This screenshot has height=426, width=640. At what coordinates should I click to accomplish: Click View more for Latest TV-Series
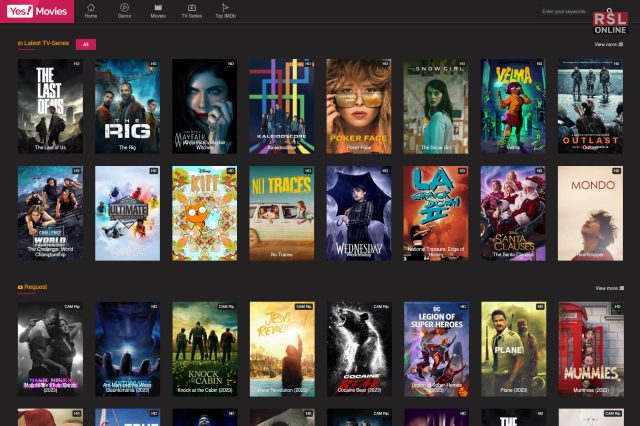(x=609, y=44)
